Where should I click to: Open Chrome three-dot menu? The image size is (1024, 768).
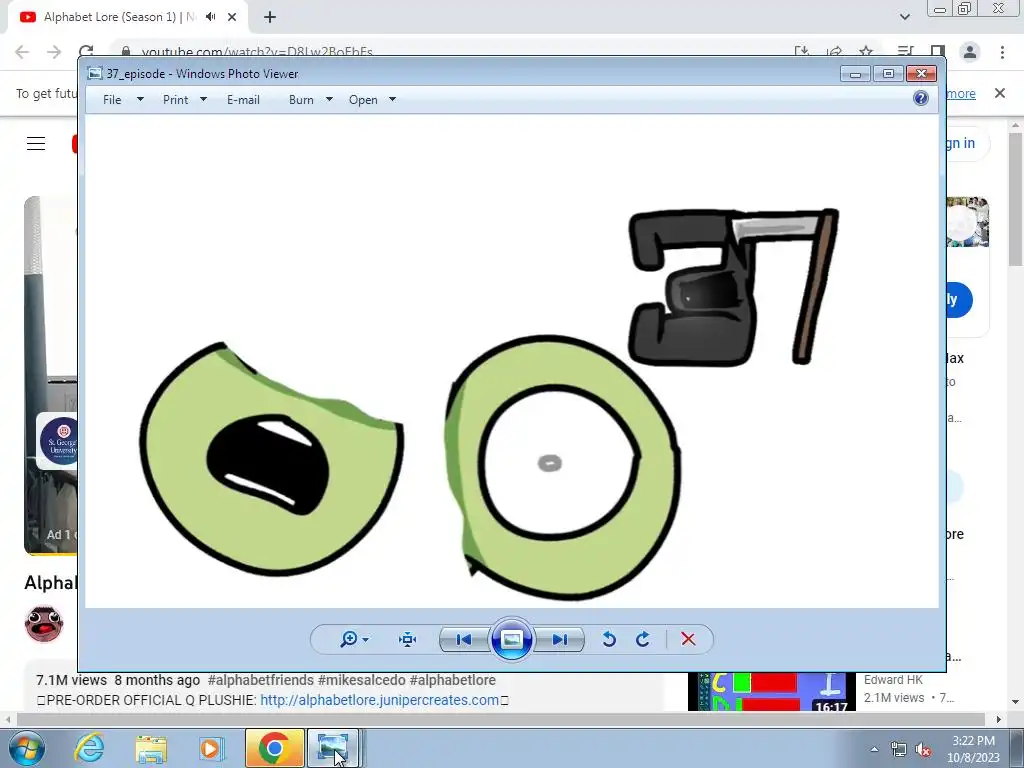pyautogui.click(x=1002, y=52)
